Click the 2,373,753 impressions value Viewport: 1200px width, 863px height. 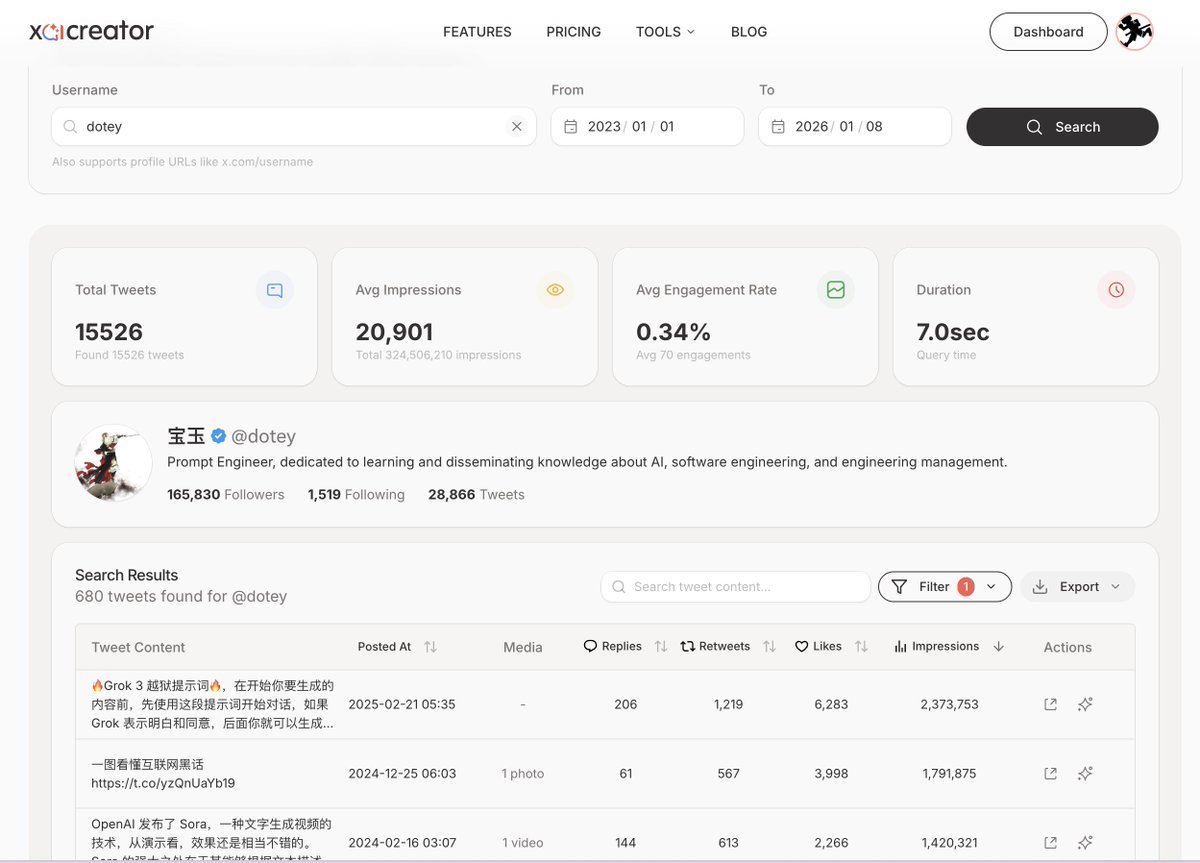pos(949,704)
